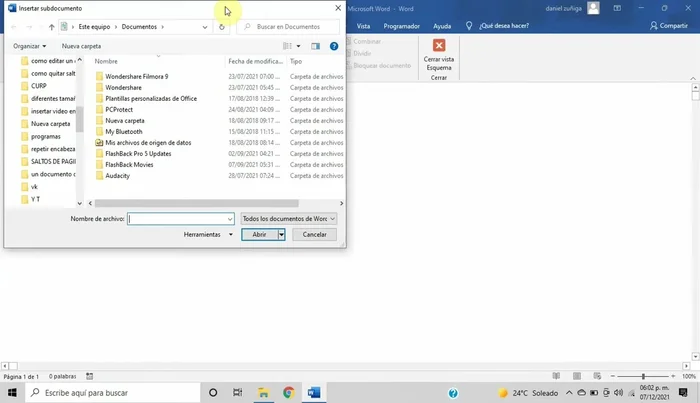This screenshot has width=700, height=403.
Task: Open the Ayuda ribbon tab
Action: (442, 26)
